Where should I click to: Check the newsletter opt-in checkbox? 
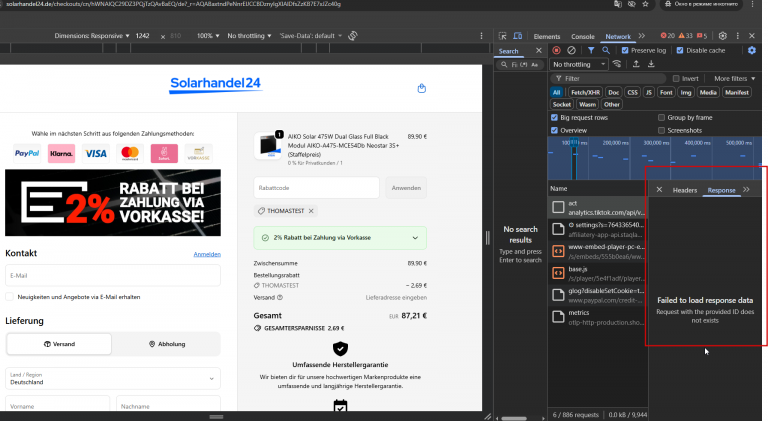click(9, 297)
